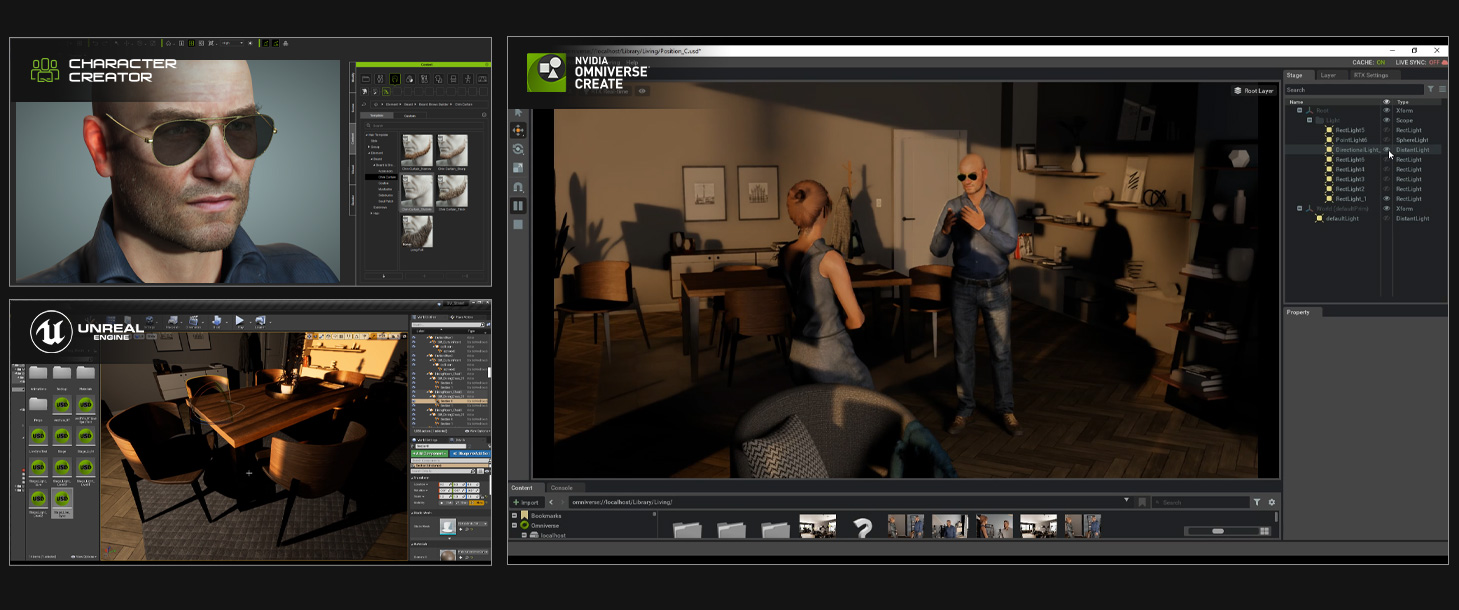This screenshot has height=610, width=1459.
Task: Toggle visibility of DirectionalLight_
Action: coord(1386,150)
